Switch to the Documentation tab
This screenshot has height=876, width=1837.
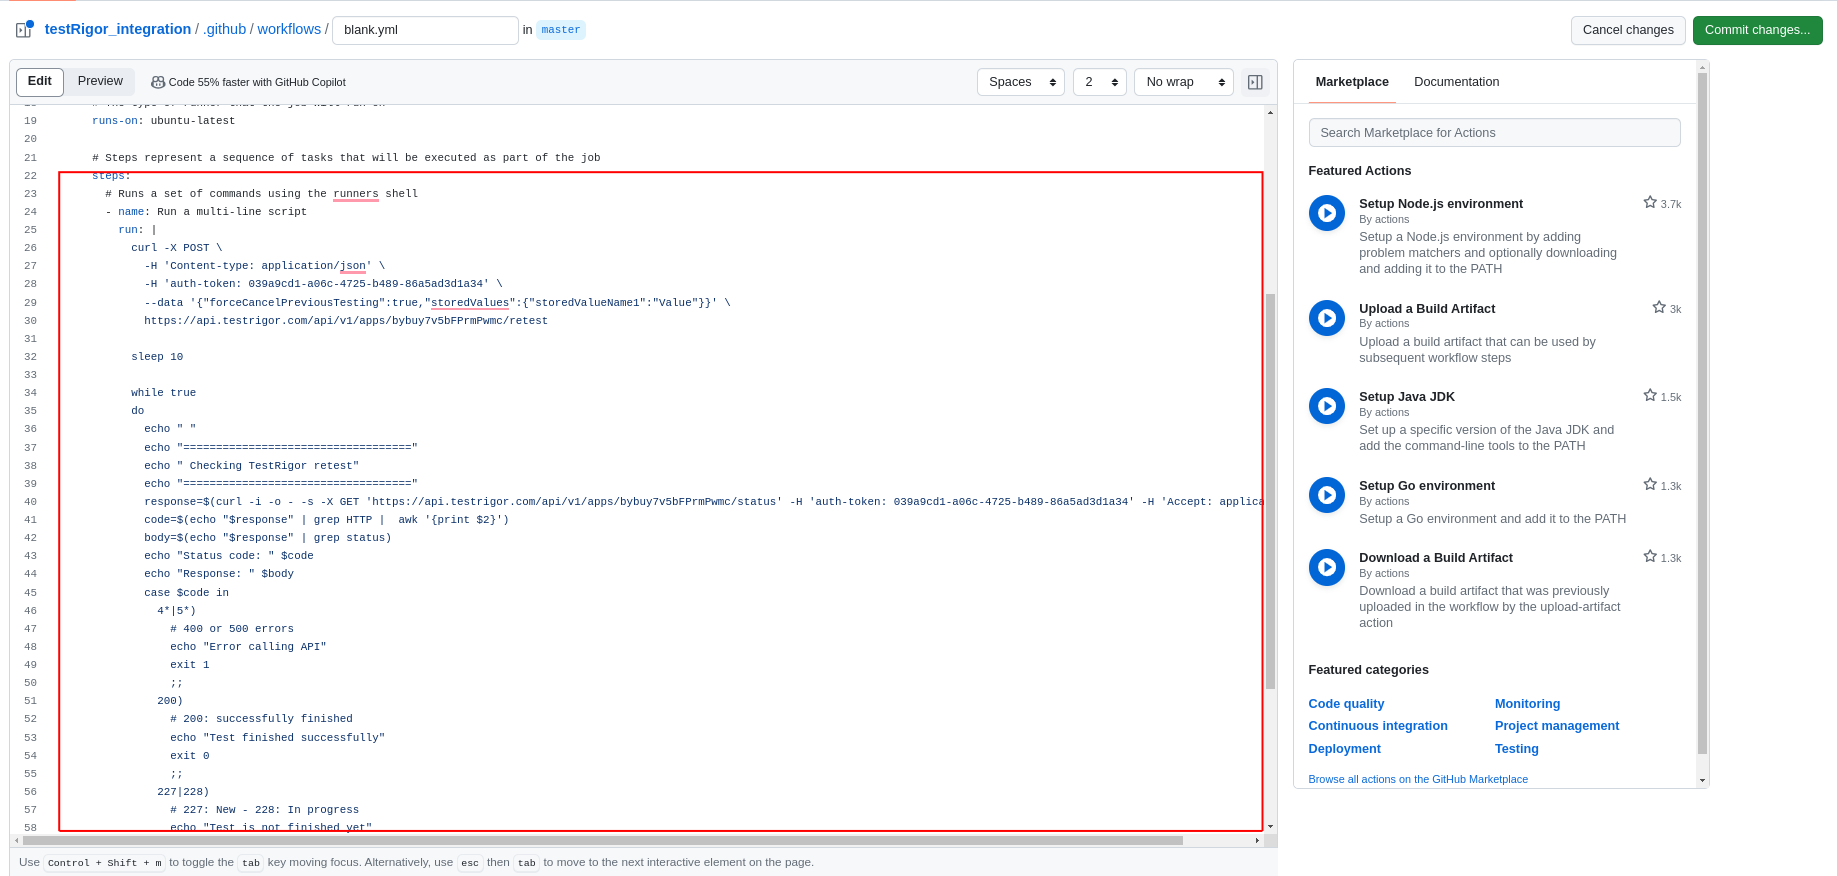coord(1456,82)
